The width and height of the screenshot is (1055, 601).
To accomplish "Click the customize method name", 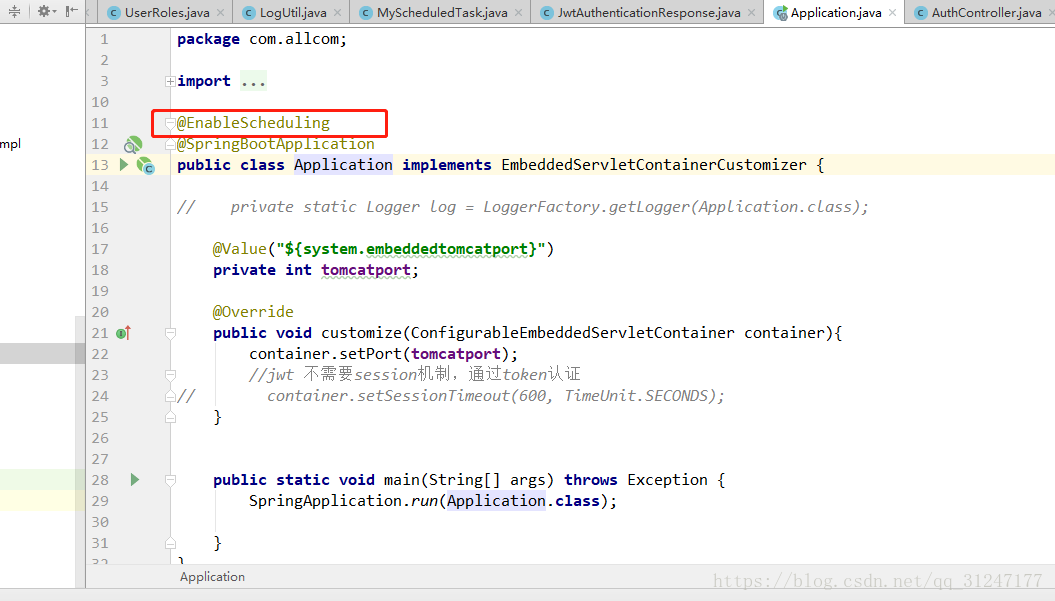I will (x=361, y=333).
